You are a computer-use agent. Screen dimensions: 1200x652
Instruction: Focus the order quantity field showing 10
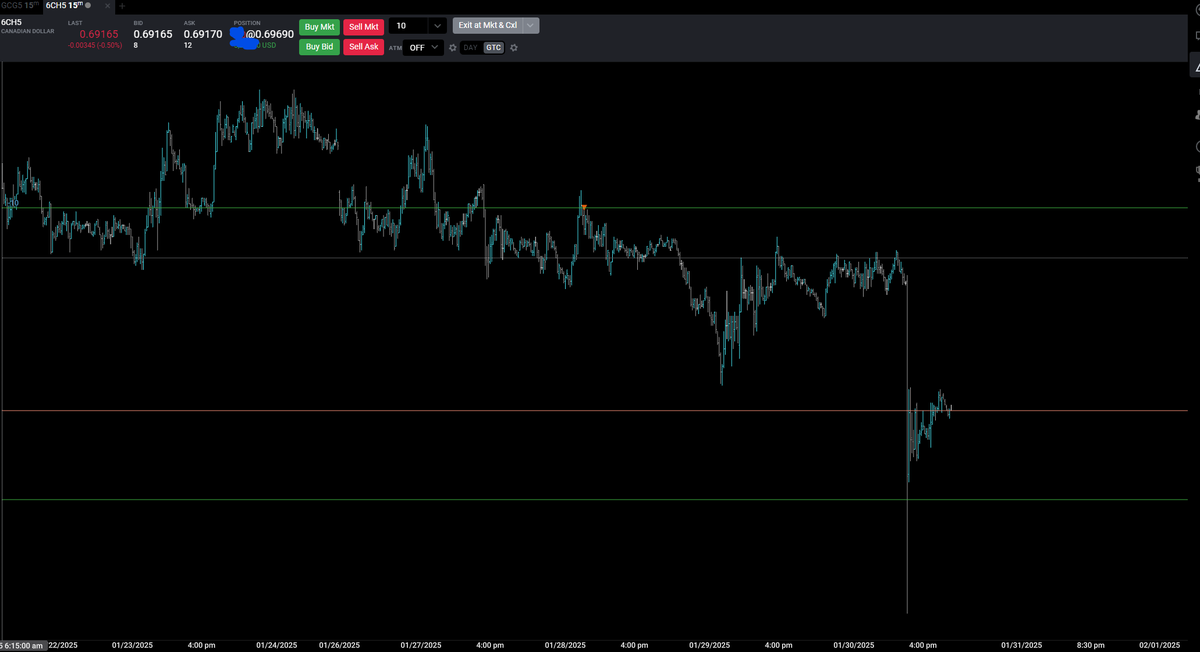(x=408, y=26)
